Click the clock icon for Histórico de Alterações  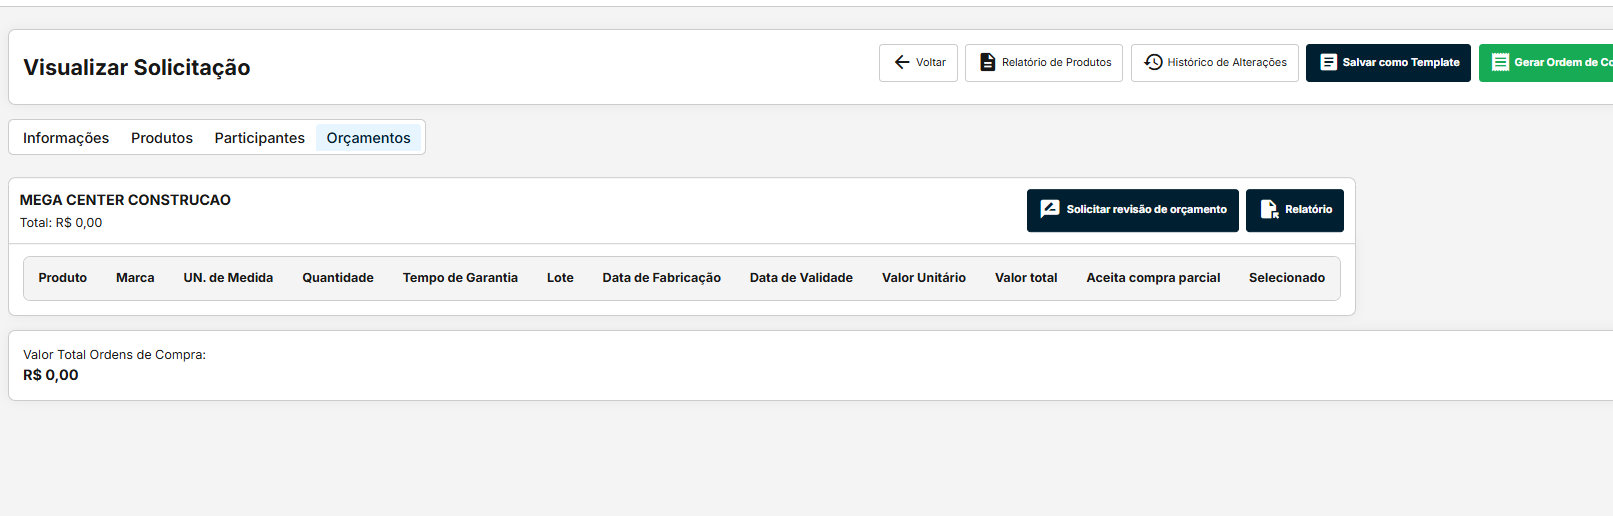tap(1153, 62)
